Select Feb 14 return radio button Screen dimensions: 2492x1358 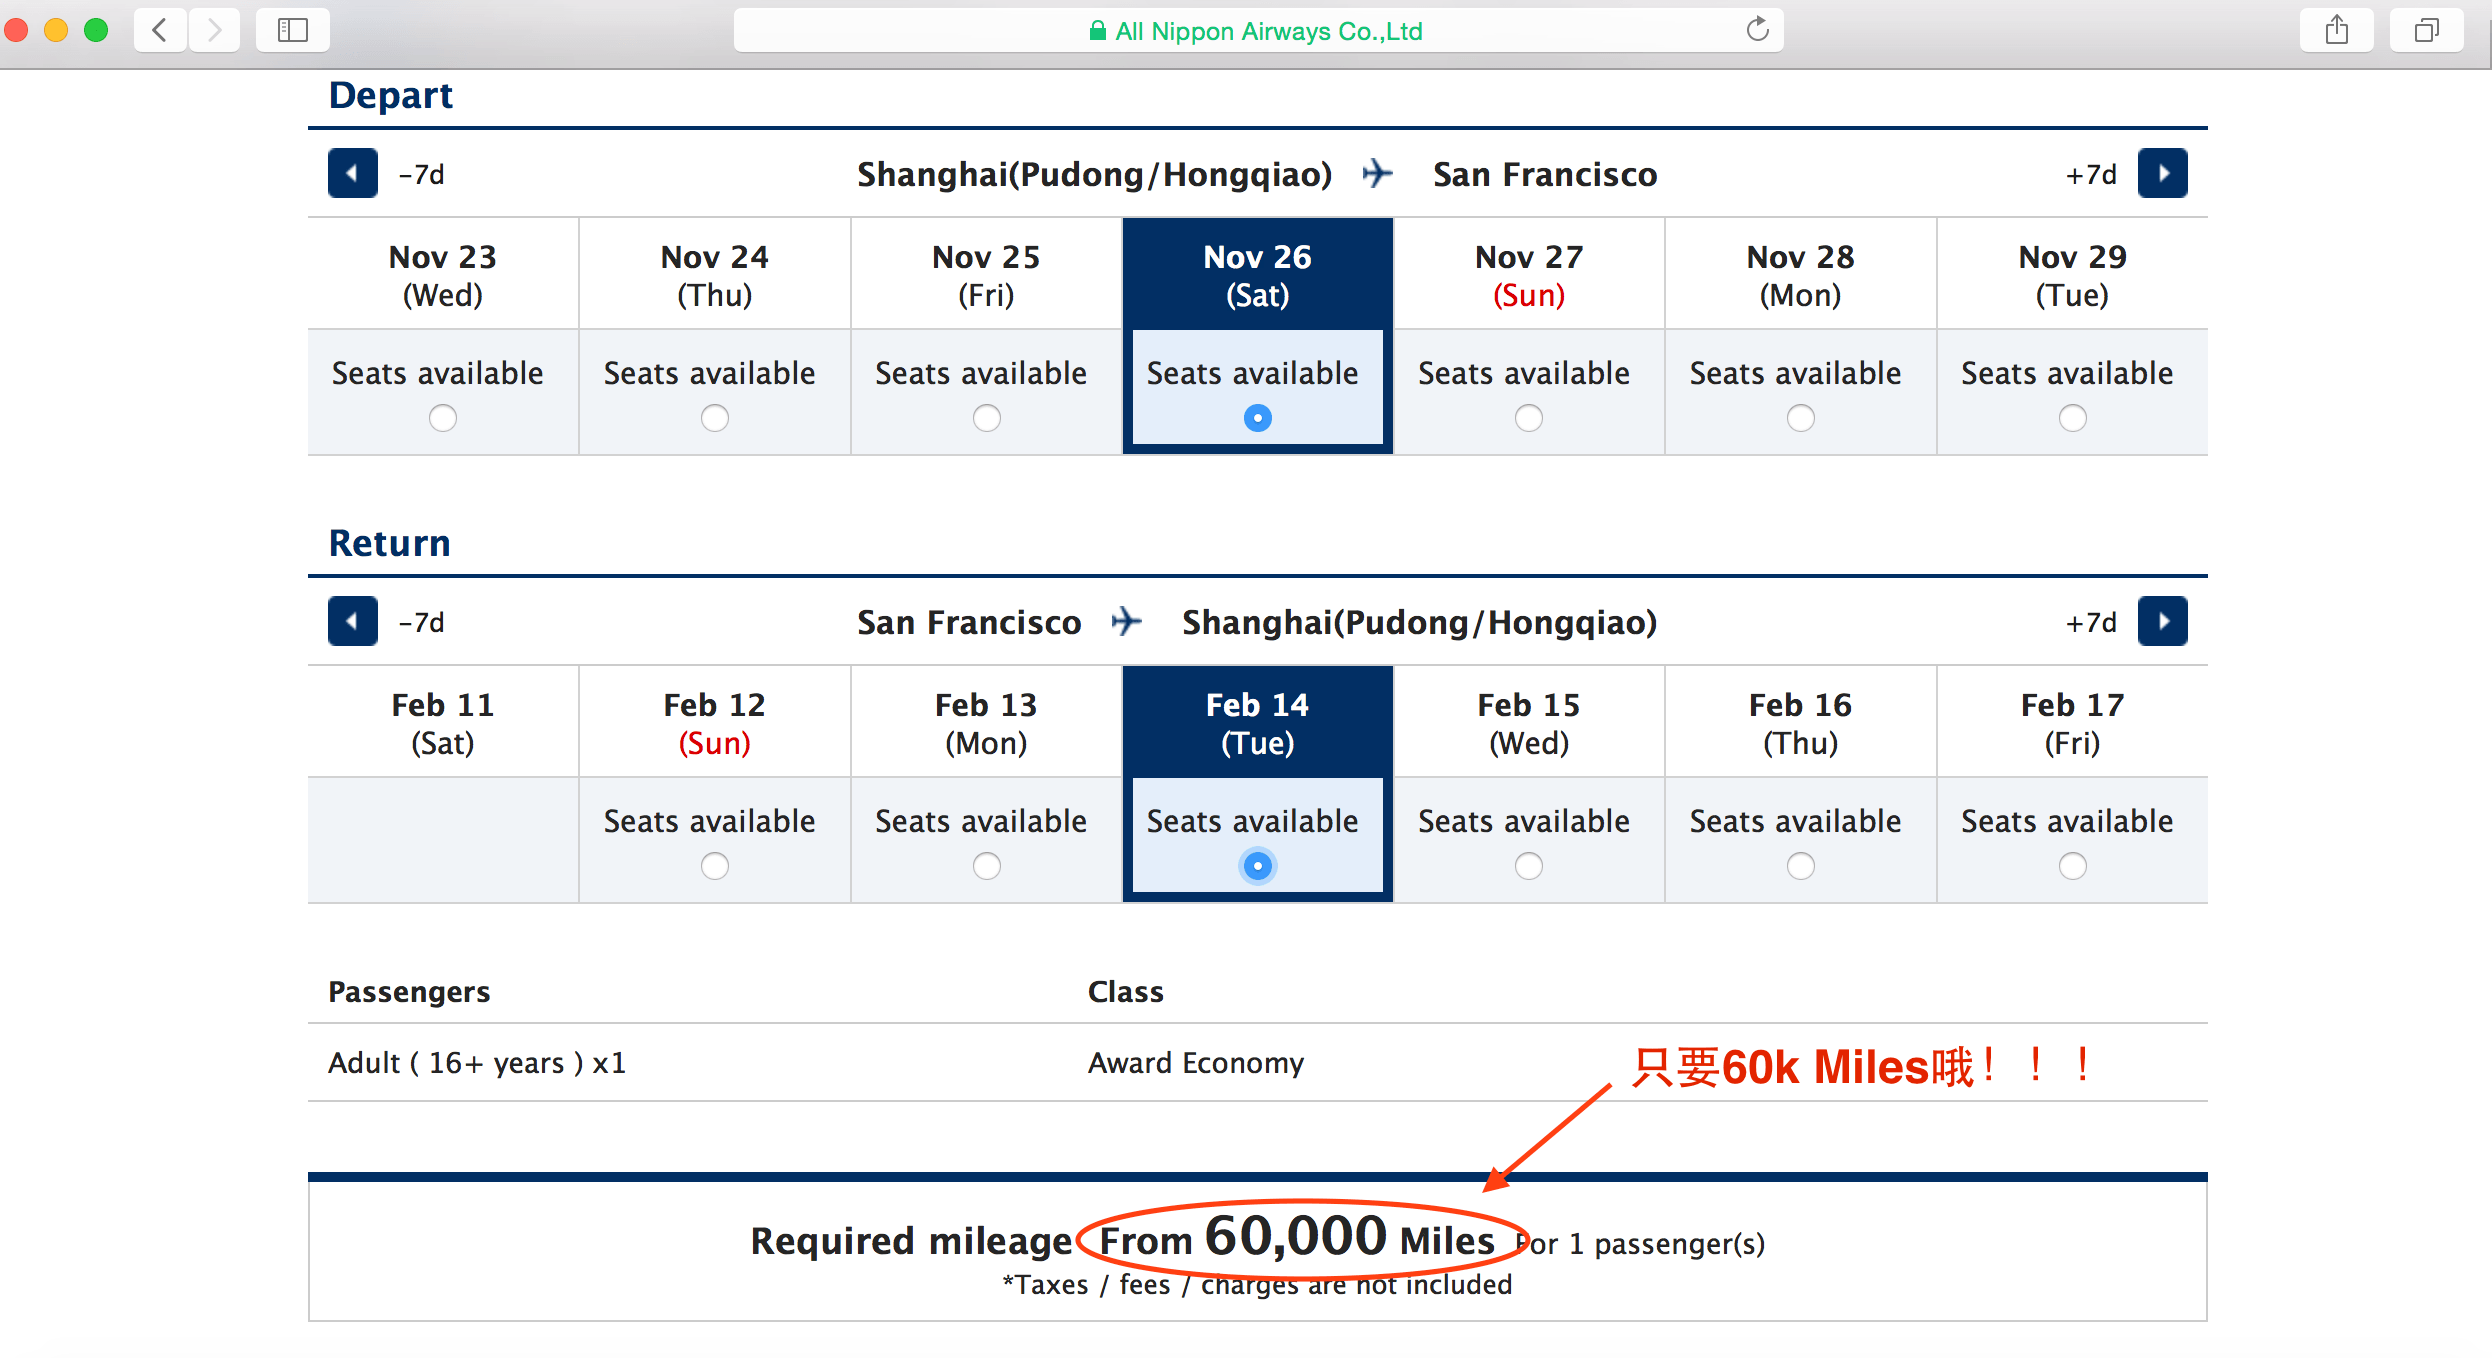1258,866
